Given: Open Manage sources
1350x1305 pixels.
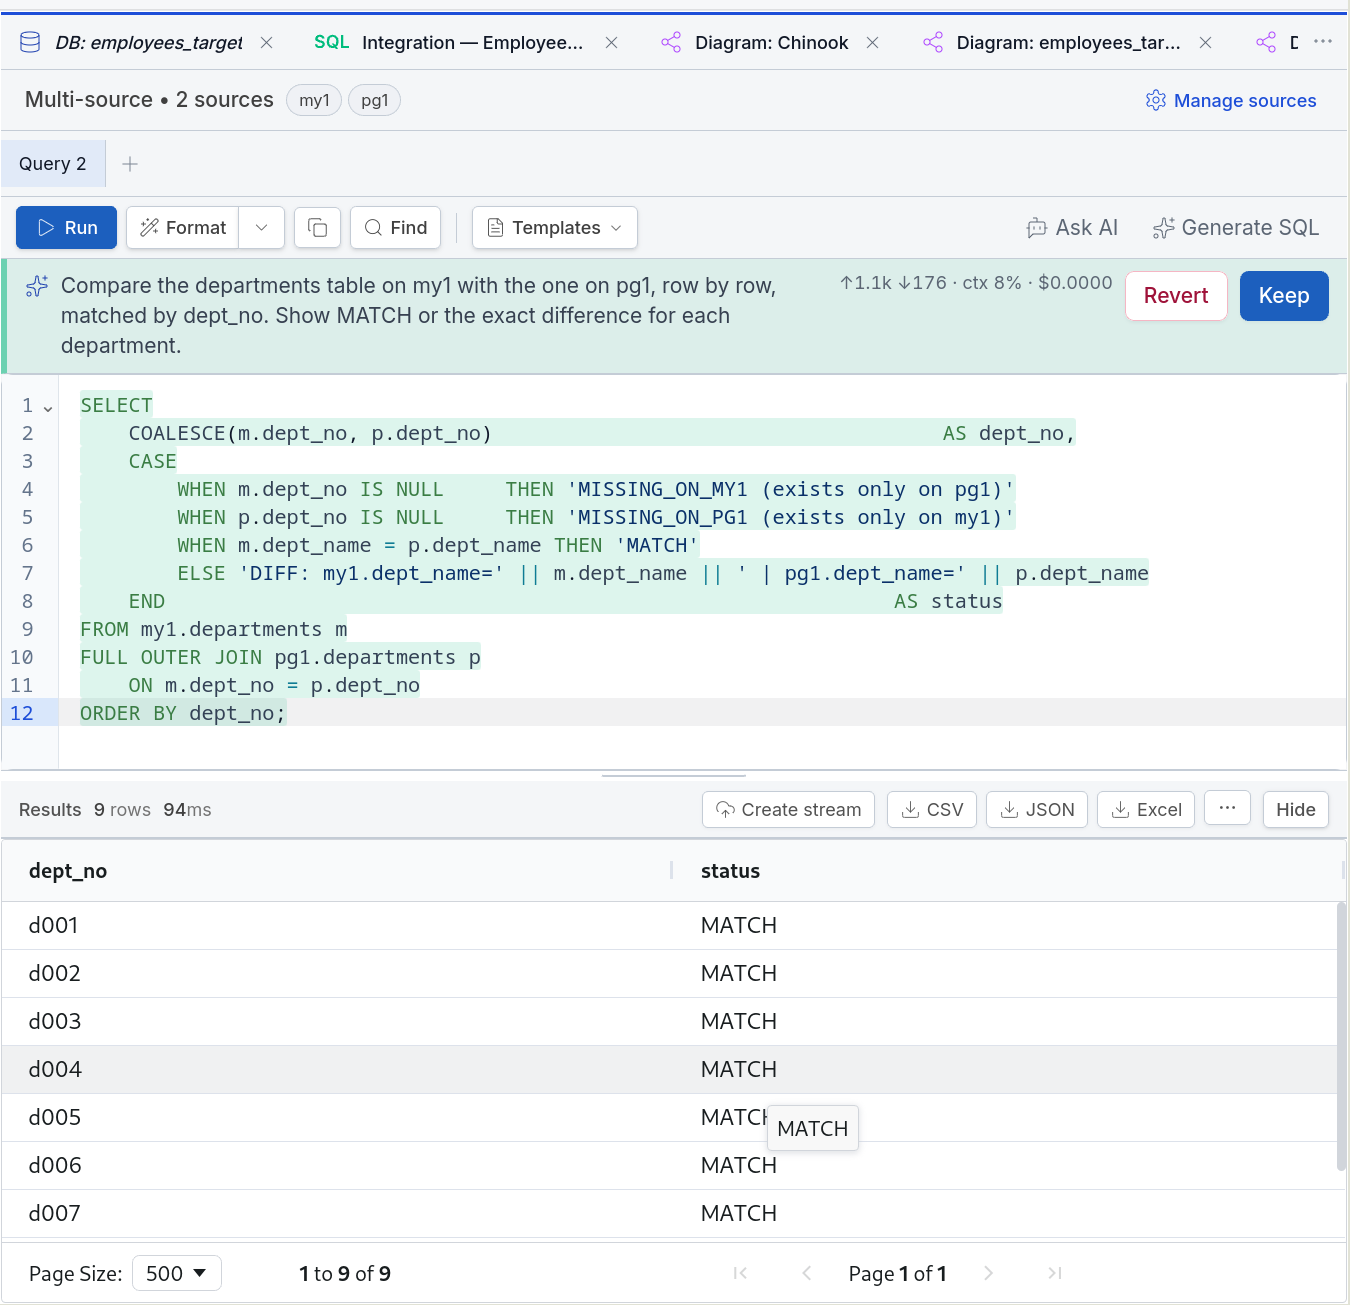Looking at the screenshot, I should pyautogui.click(x=1231, y=100).
